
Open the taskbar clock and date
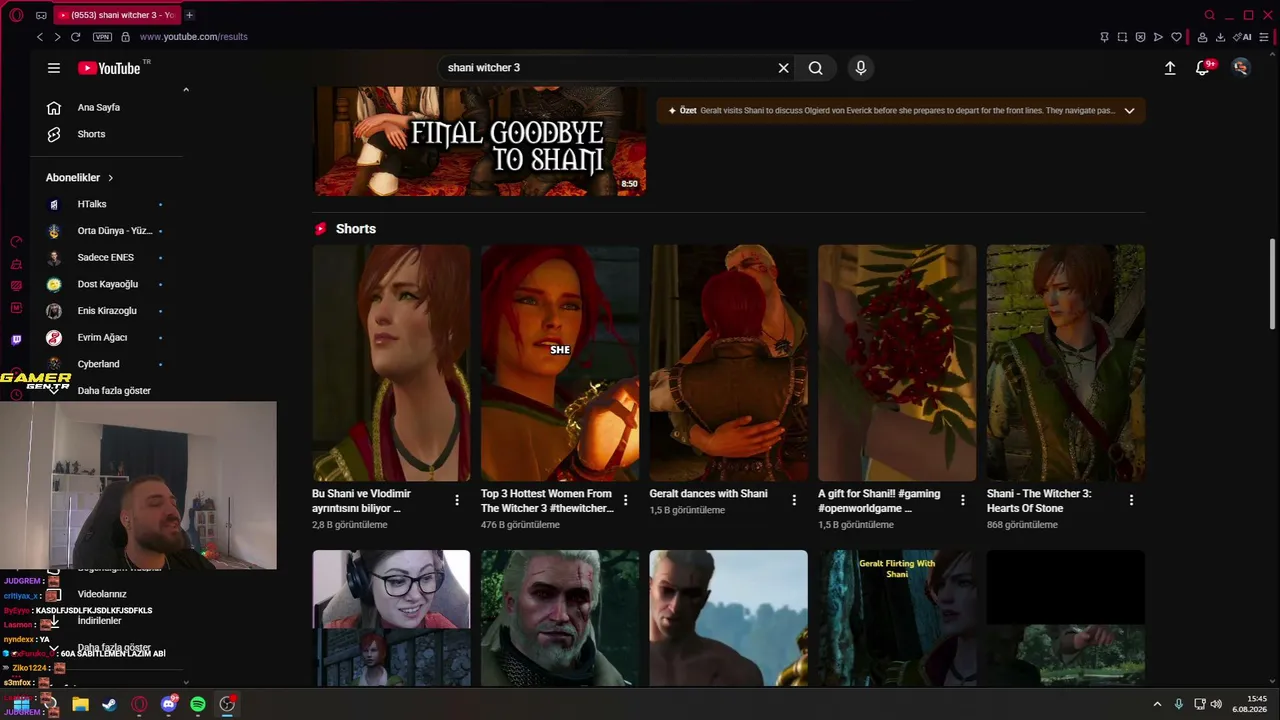1250,704
